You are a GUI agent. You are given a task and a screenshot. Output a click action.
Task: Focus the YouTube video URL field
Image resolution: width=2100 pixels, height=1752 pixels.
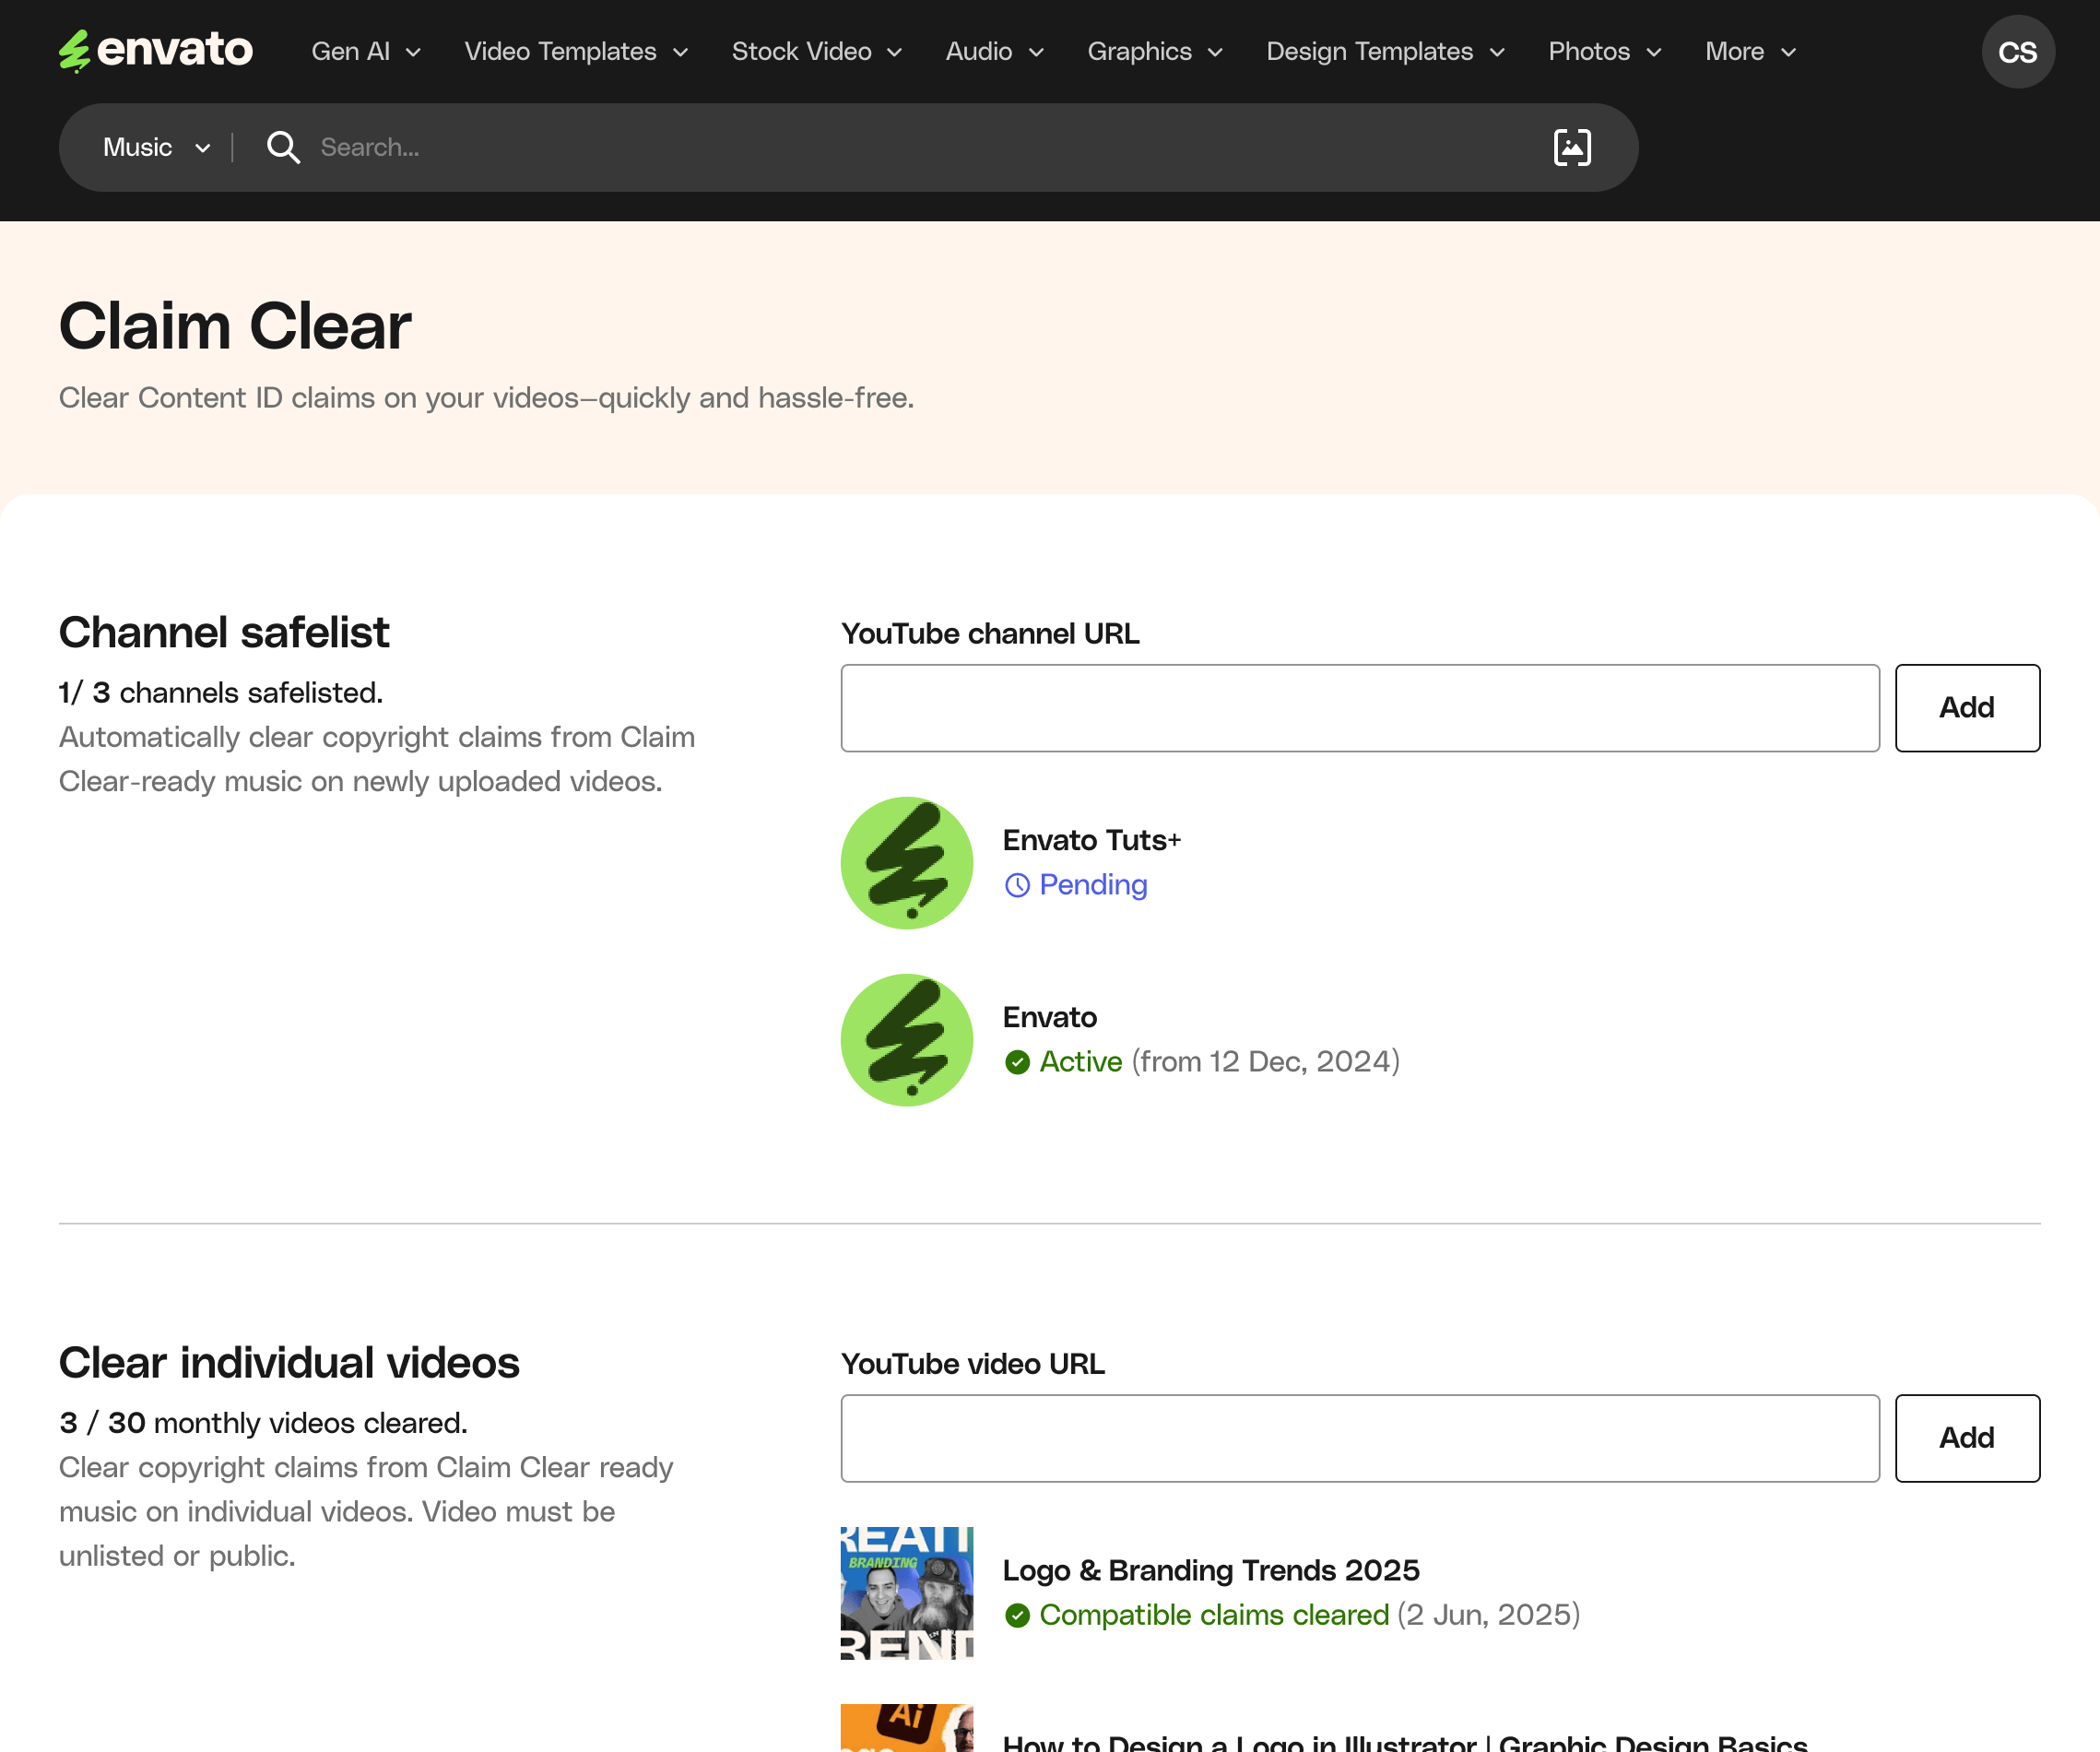click(1359, 1438)
